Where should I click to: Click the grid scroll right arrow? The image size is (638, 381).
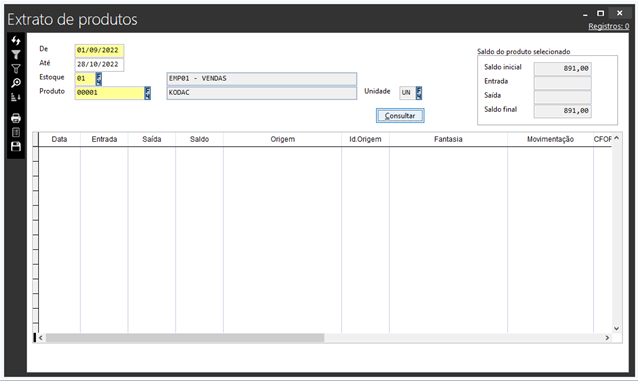click(607, 338)
